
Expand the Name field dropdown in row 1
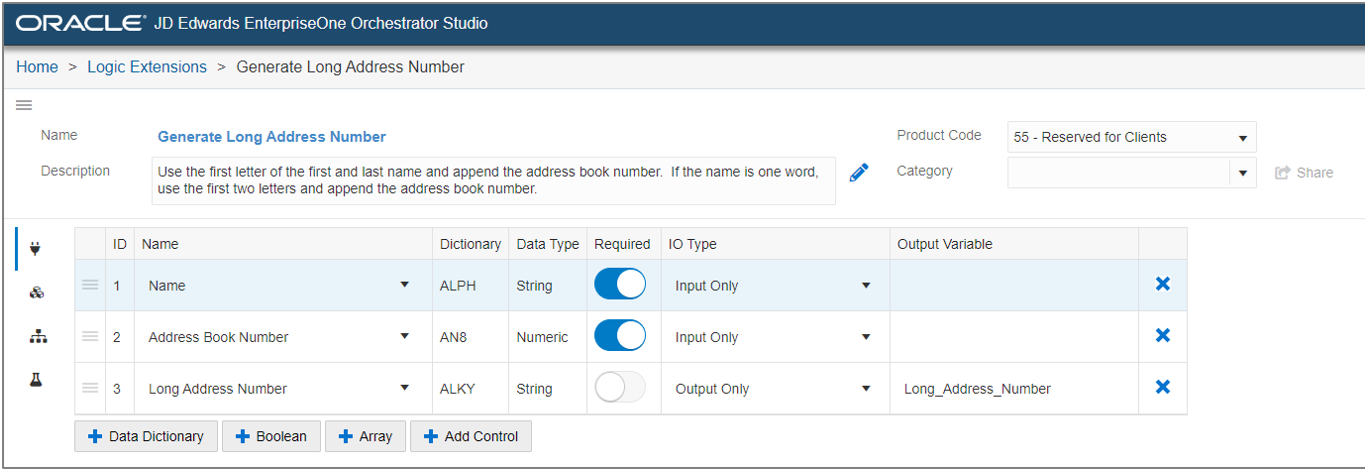(404, 285)
